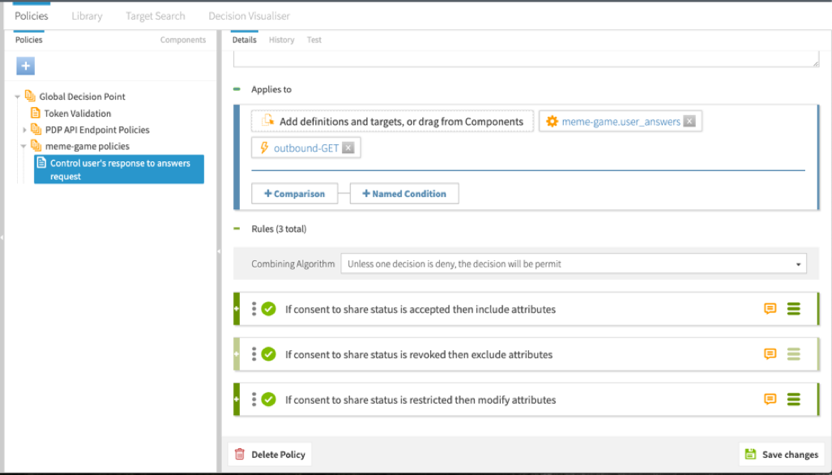Toggle green check on revoked consent rule

point(269,354)
